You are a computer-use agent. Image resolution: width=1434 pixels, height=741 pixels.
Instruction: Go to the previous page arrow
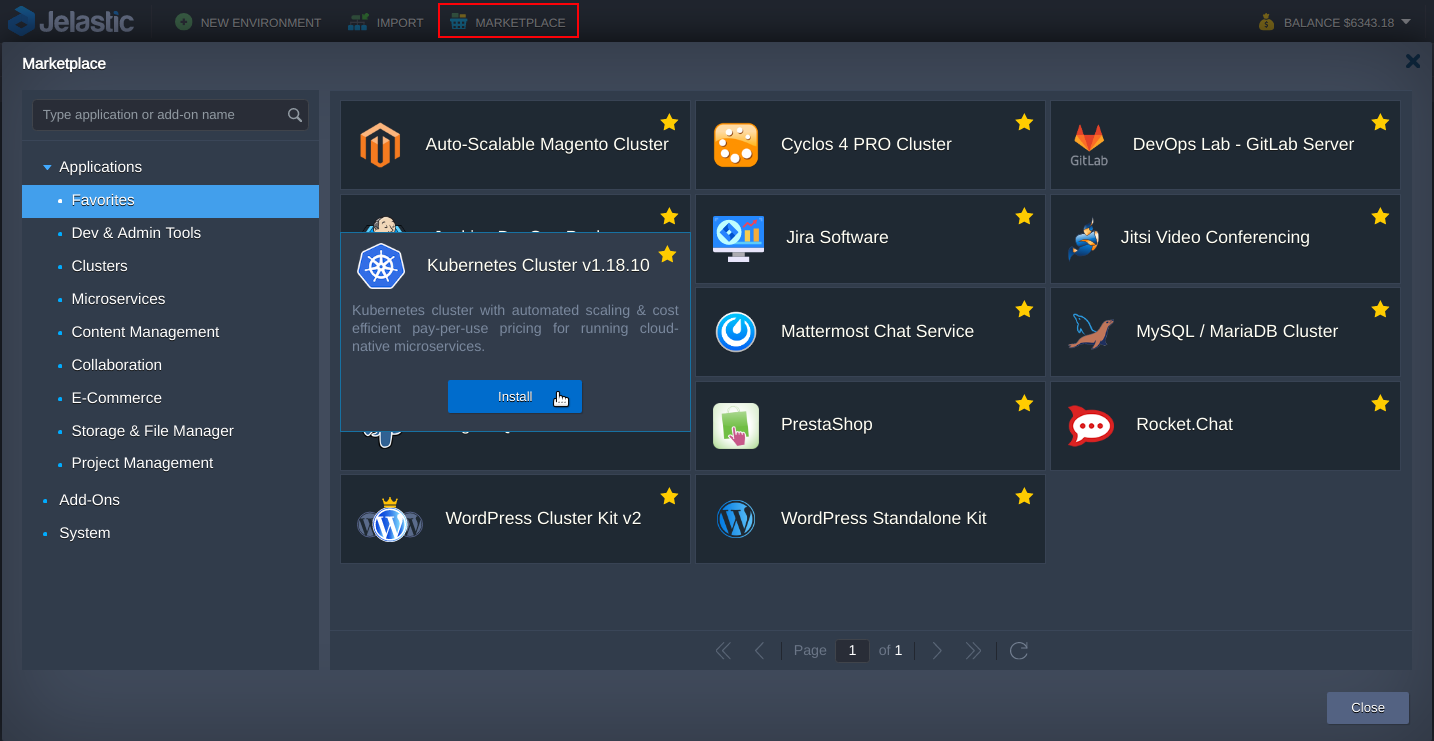[759, 651]
